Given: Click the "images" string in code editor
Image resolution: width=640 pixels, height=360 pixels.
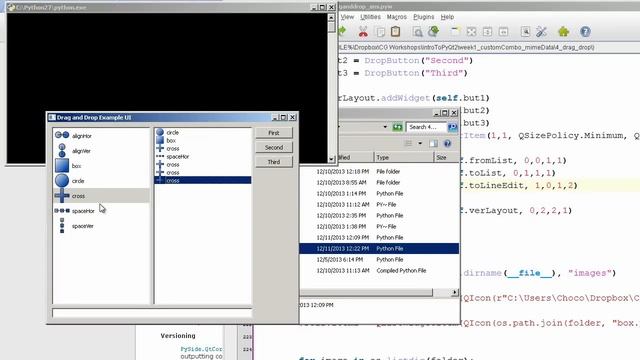Looking at the screenshot, I should tap(589, 273).
